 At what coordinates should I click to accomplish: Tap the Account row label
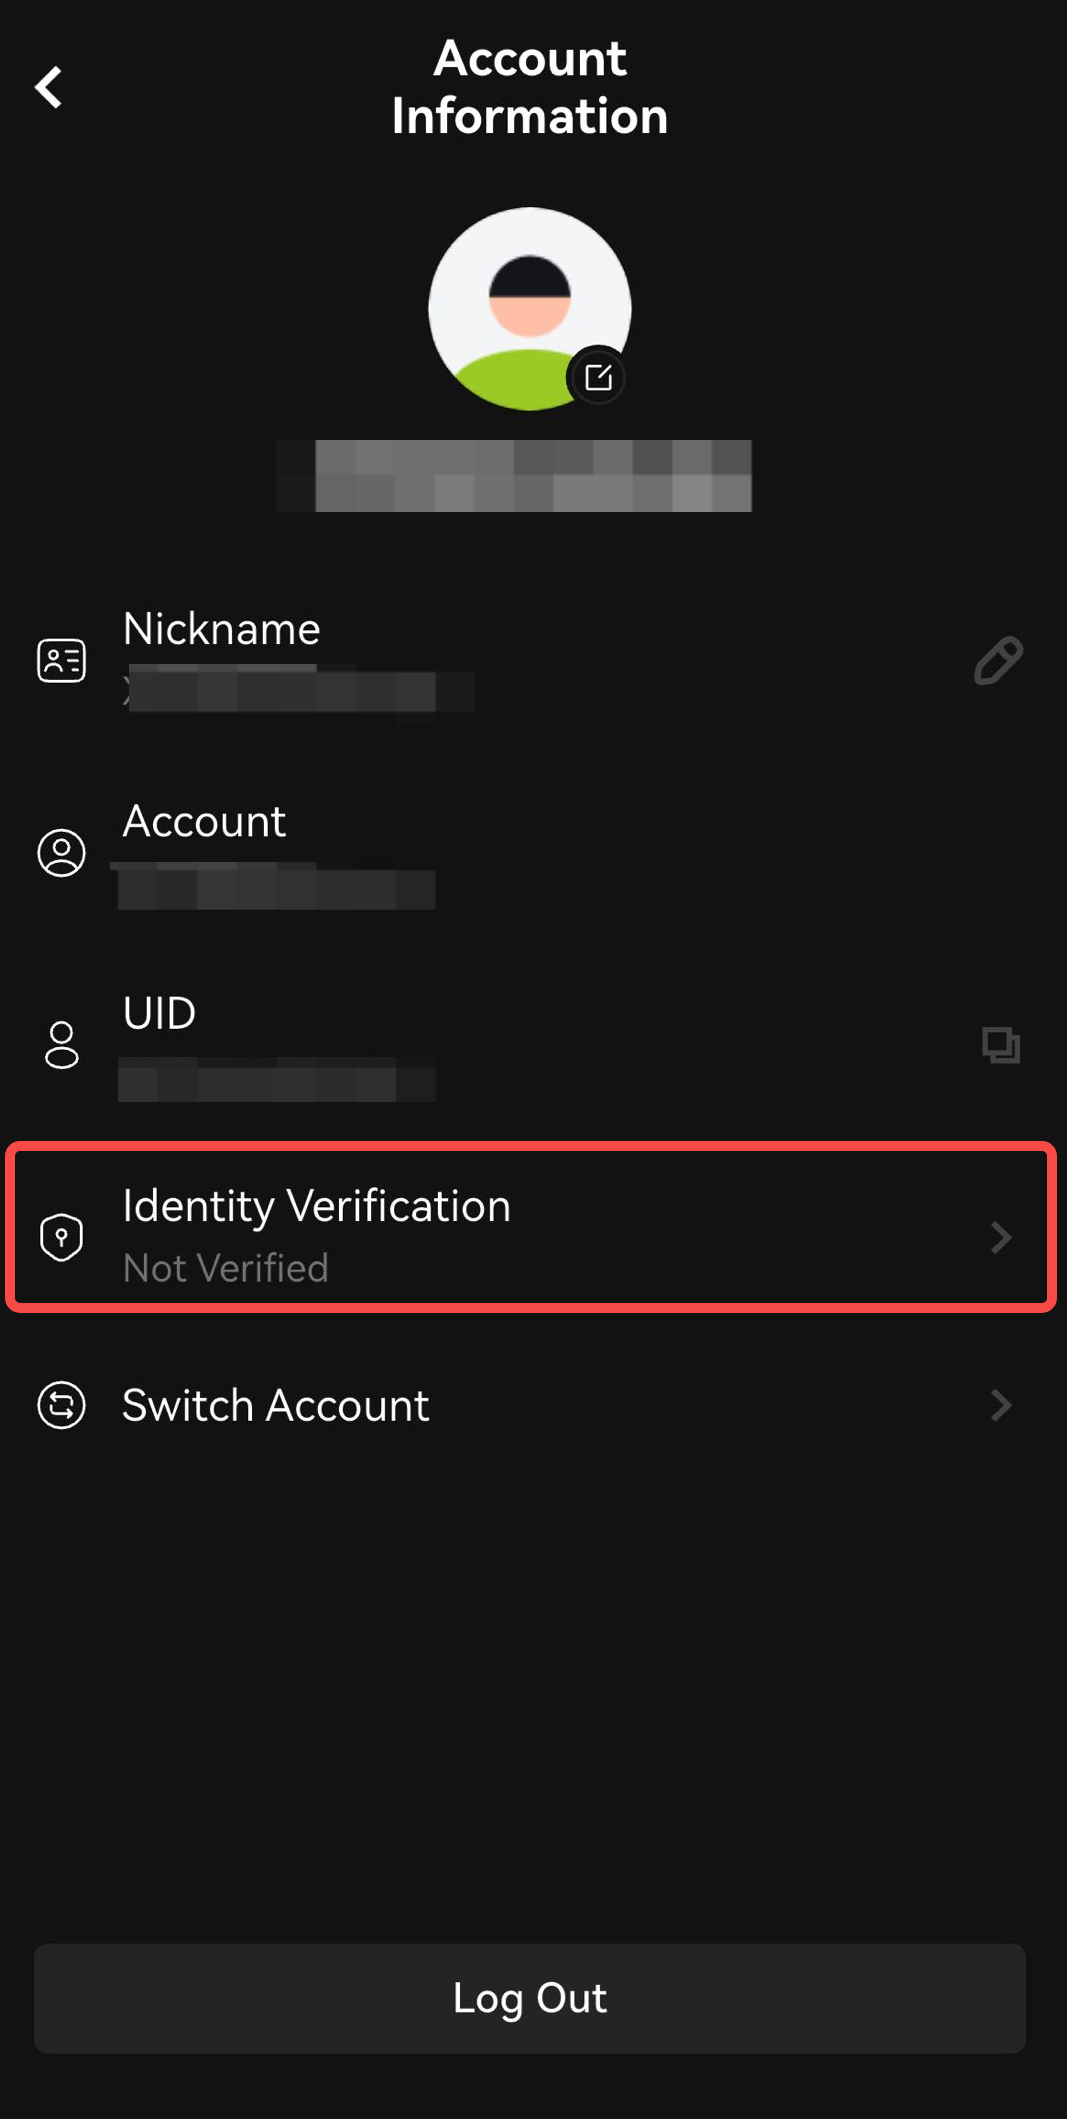click(x=204, y=821)
